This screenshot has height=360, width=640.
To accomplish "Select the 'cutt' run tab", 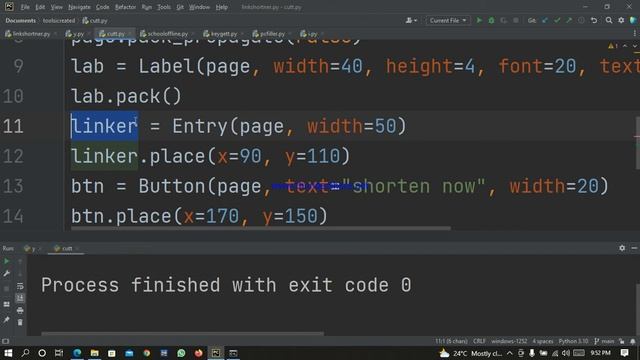I will (x=66, y=248).
